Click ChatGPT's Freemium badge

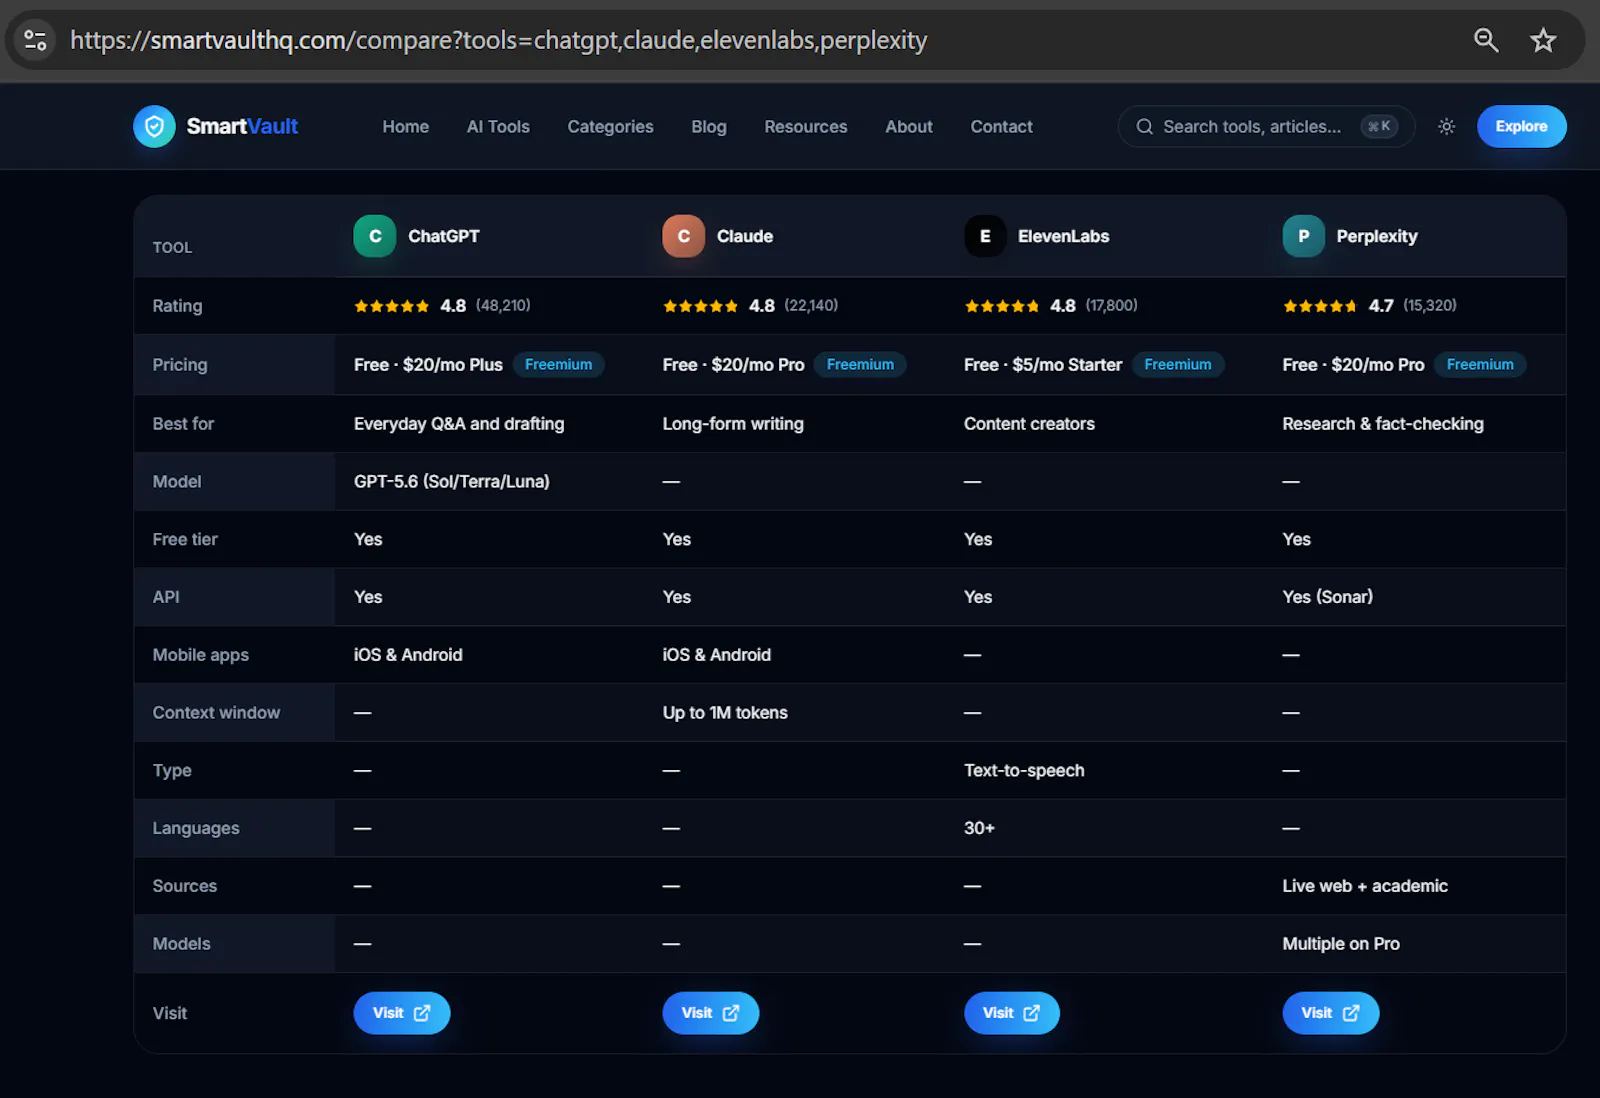point(558,365)
